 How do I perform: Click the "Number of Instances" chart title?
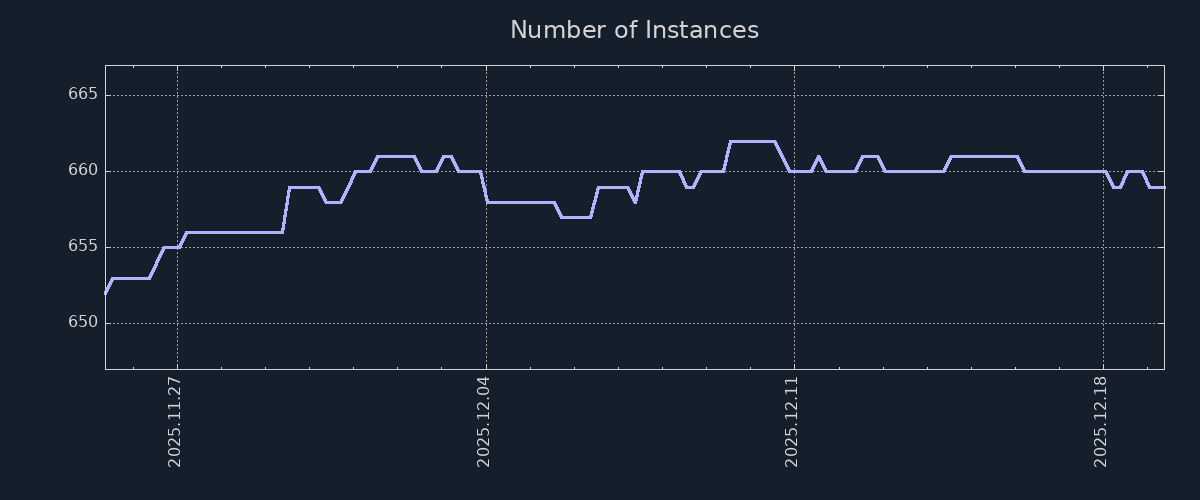coord(634,31)
